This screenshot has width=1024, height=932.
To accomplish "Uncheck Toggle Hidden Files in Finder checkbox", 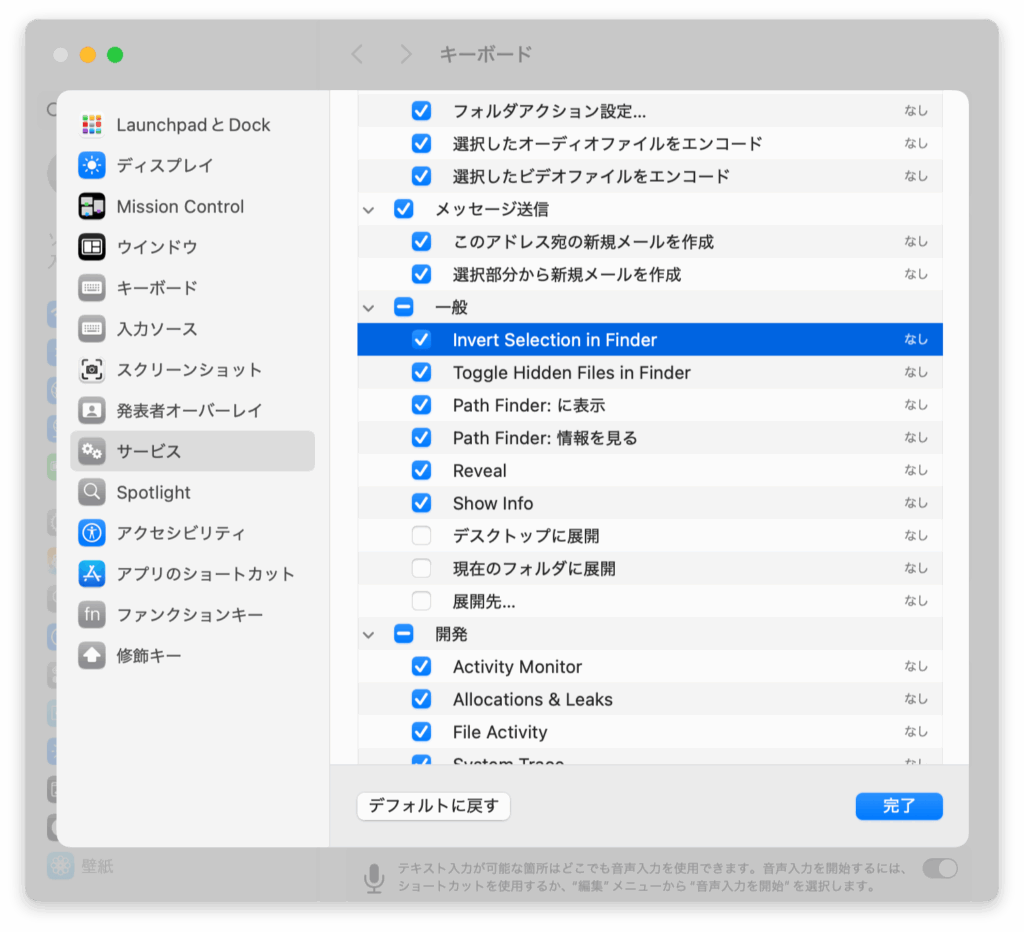I will coord(421,373).
